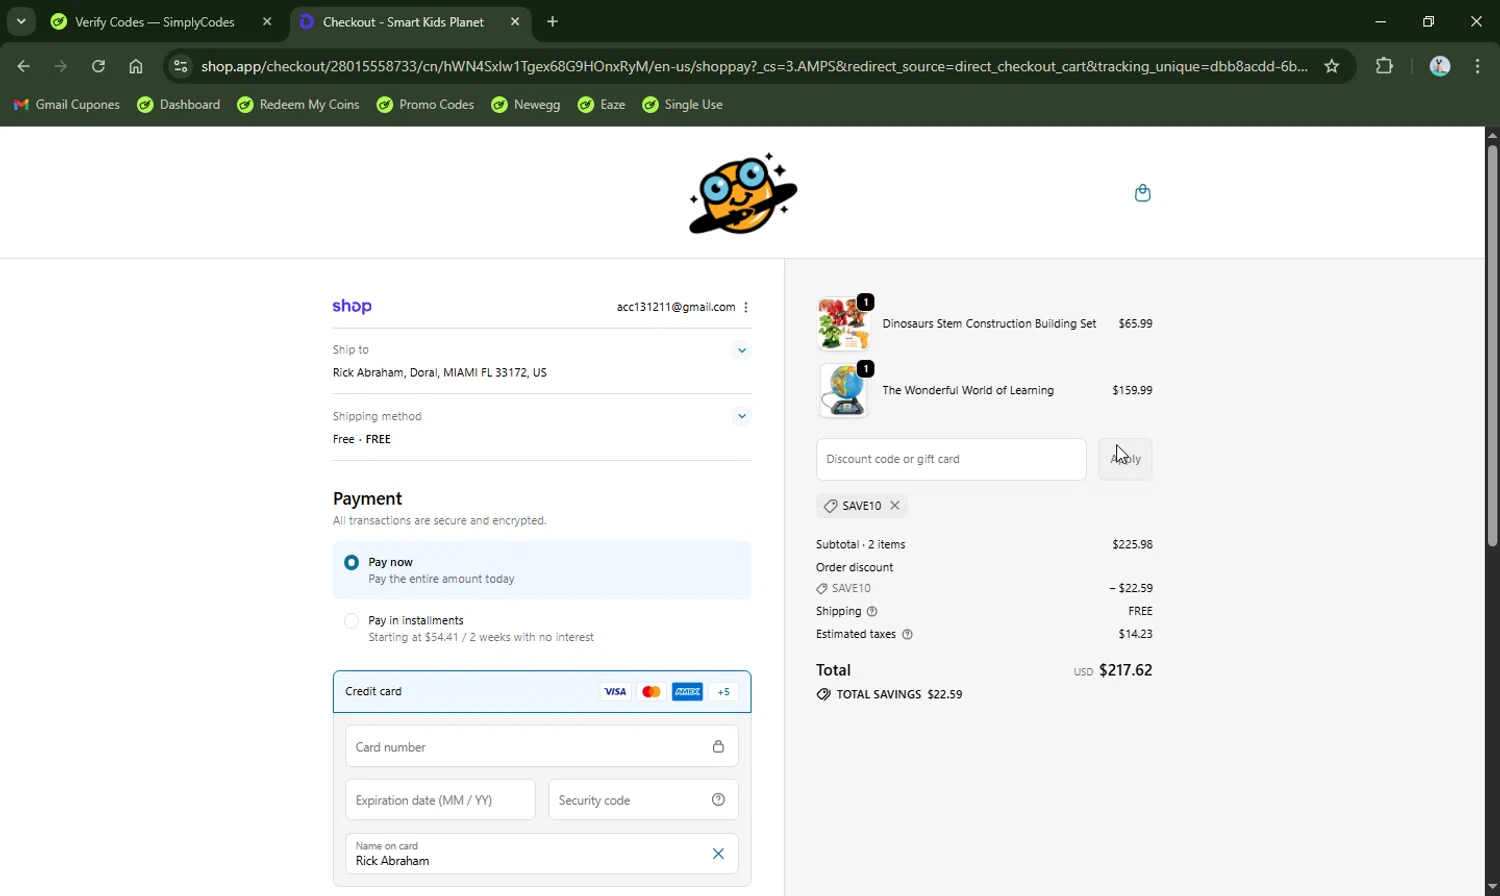Screen dimensions: 1500x896
Task: Click the Estimated taxes $14.23 value
Action: click(1135, 634)
